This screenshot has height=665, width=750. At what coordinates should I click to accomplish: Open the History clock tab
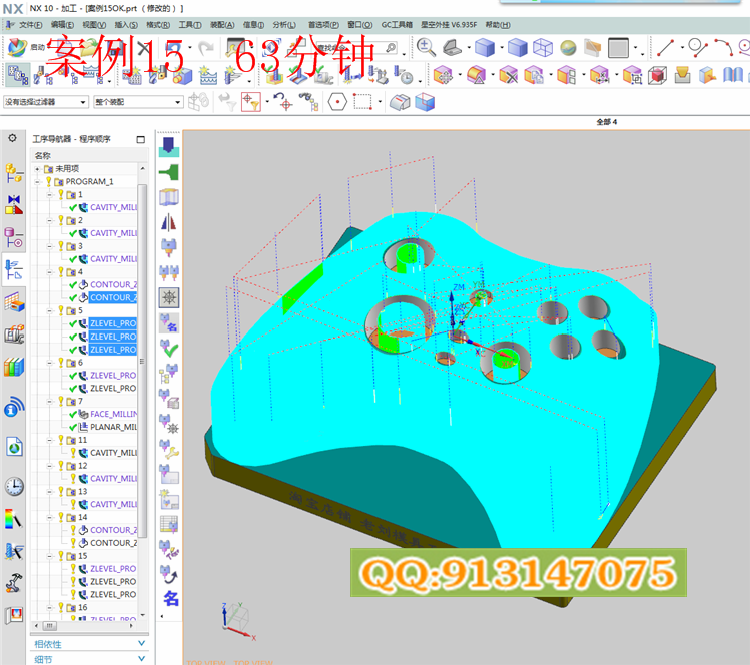tap(14, 487)
